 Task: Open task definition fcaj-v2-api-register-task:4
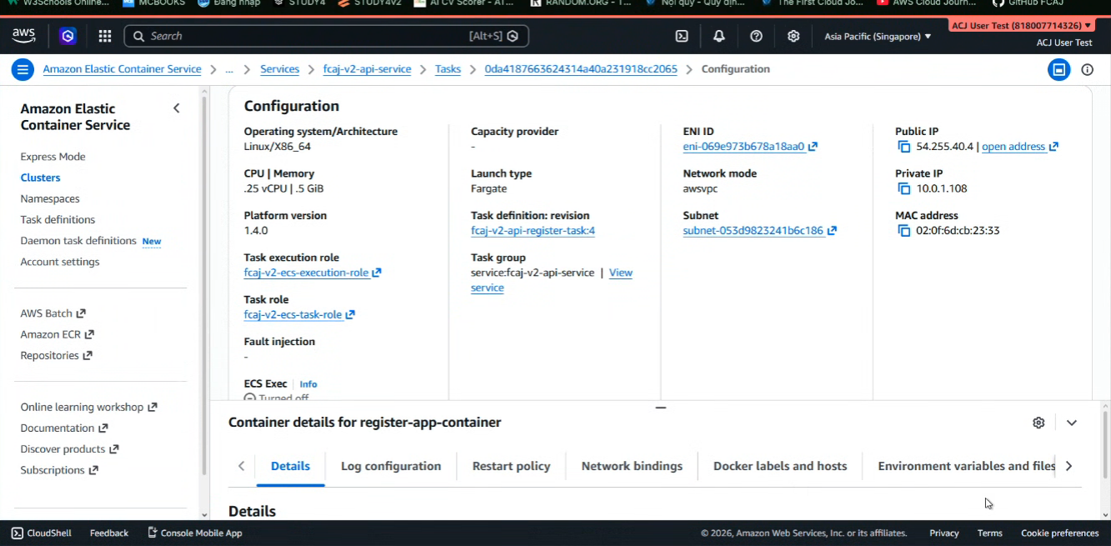pyautogui.click(x=533, y=231)
